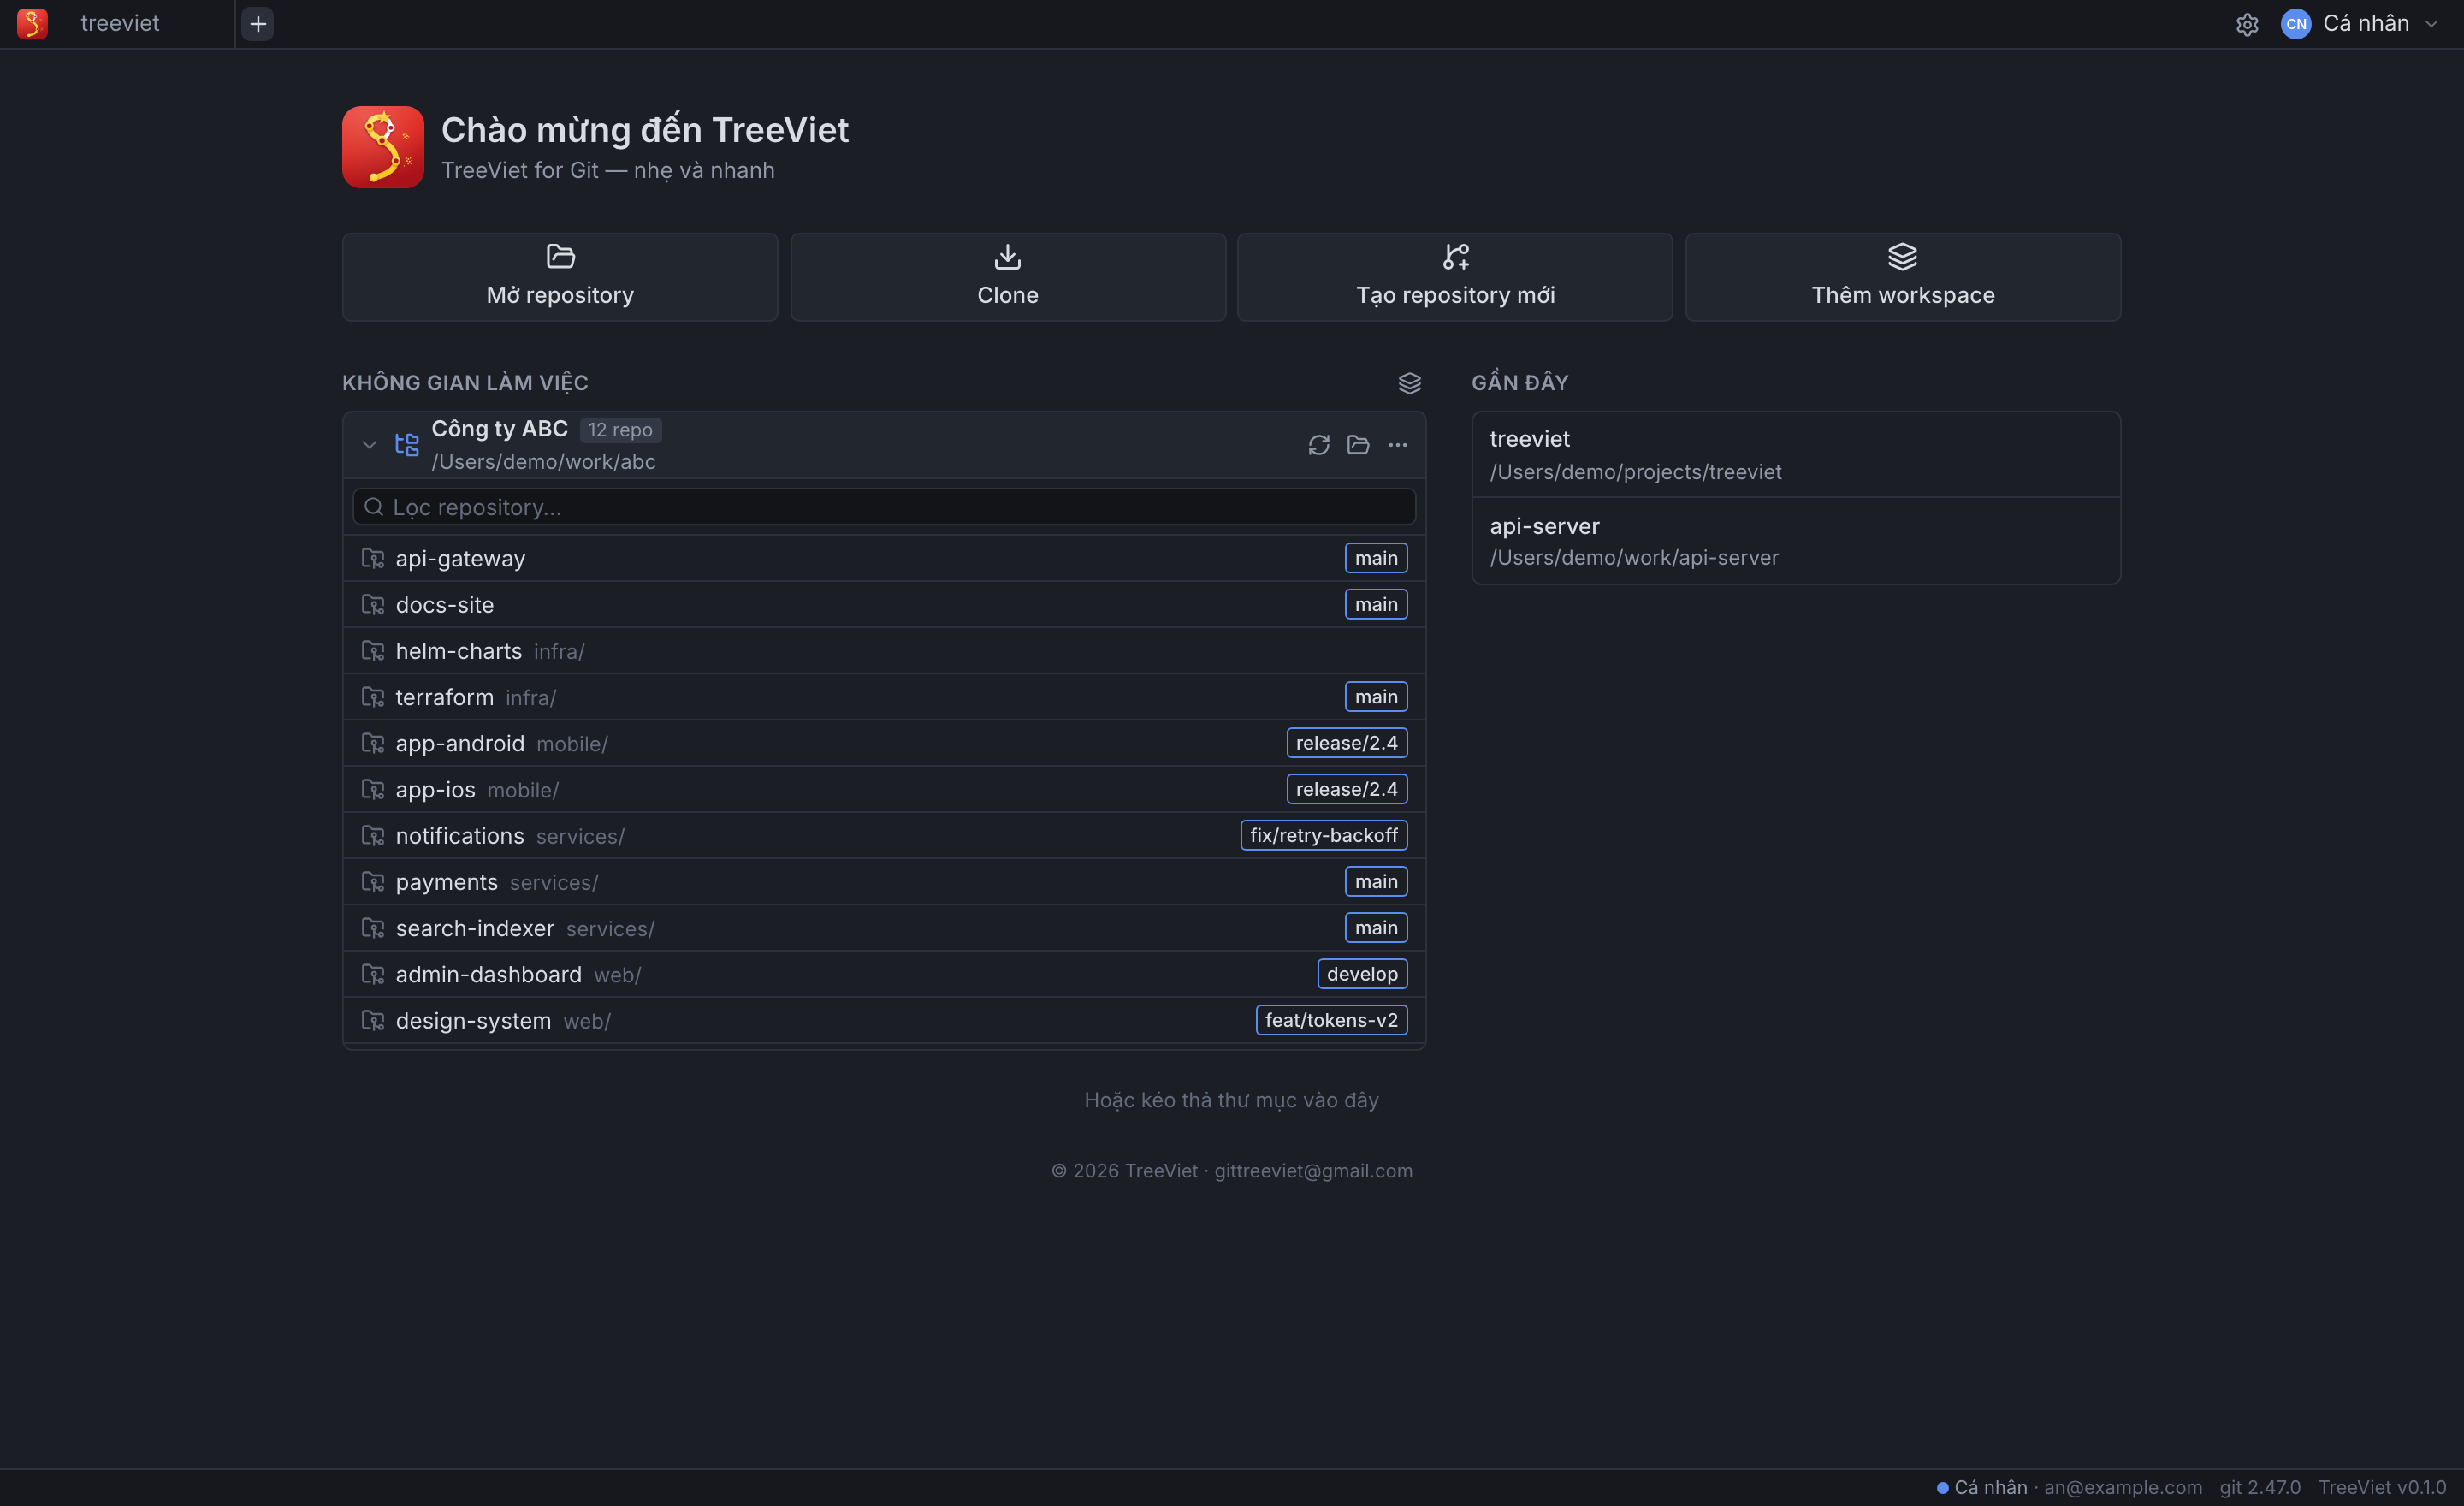Click TreeViet v0.1.0 version text
This screenshot has width=2464, height=1506.
point(2382,1487)
